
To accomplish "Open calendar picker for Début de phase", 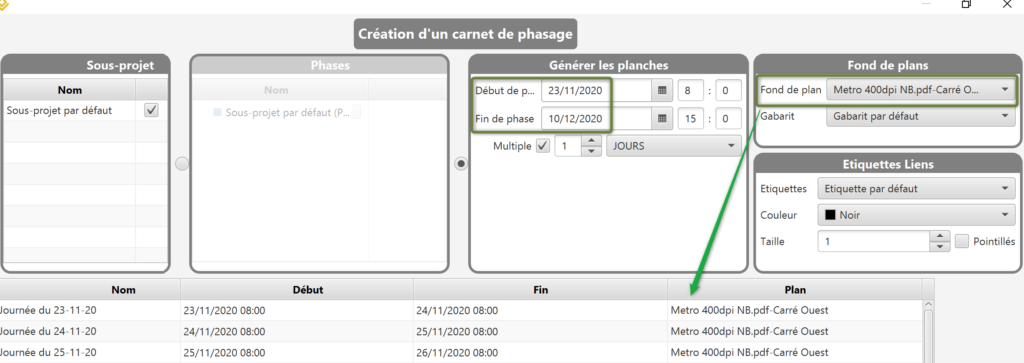I will (x=662, y=90).
